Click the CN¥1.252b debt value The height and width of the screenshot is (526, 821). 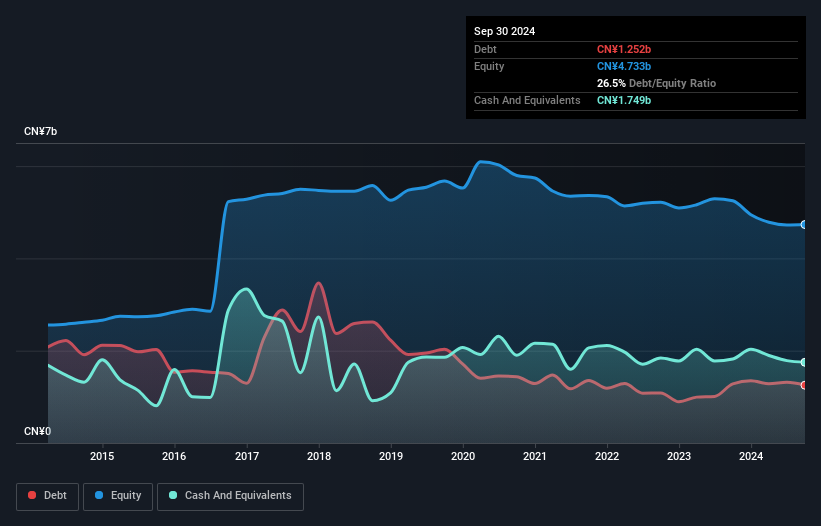(624, 49)
